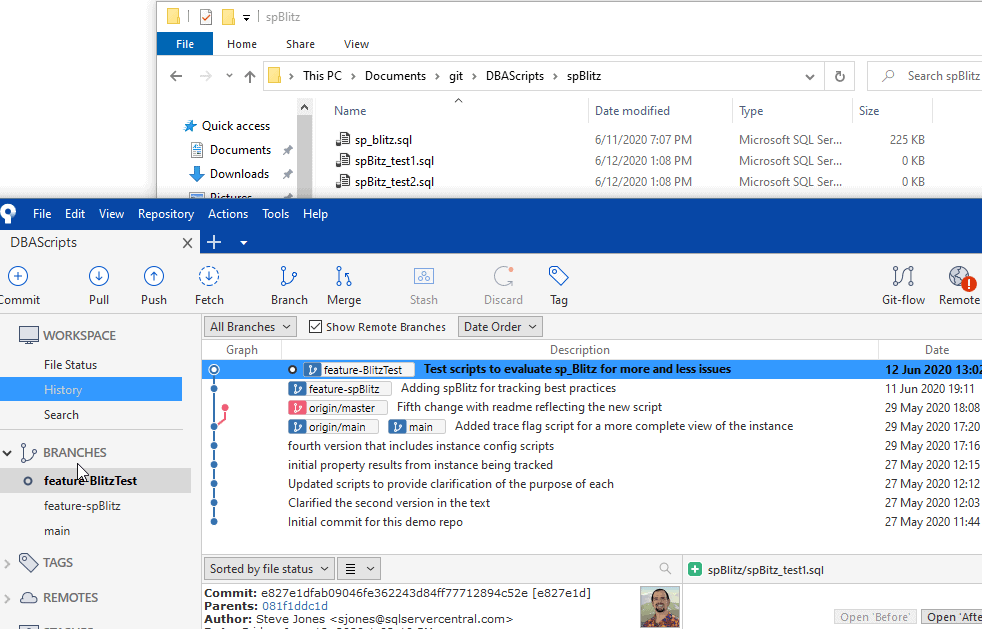Select the spBlitz/spBitz_test1.sql changed file
Viewport: 982px width, 629px height.
coord(765,569)
